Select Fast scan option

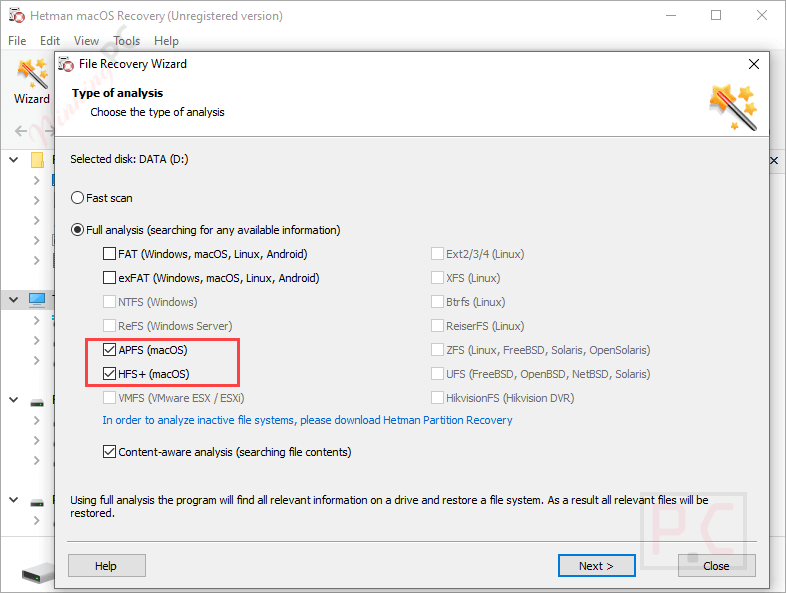pyautogui.click(x=77, y=198)
